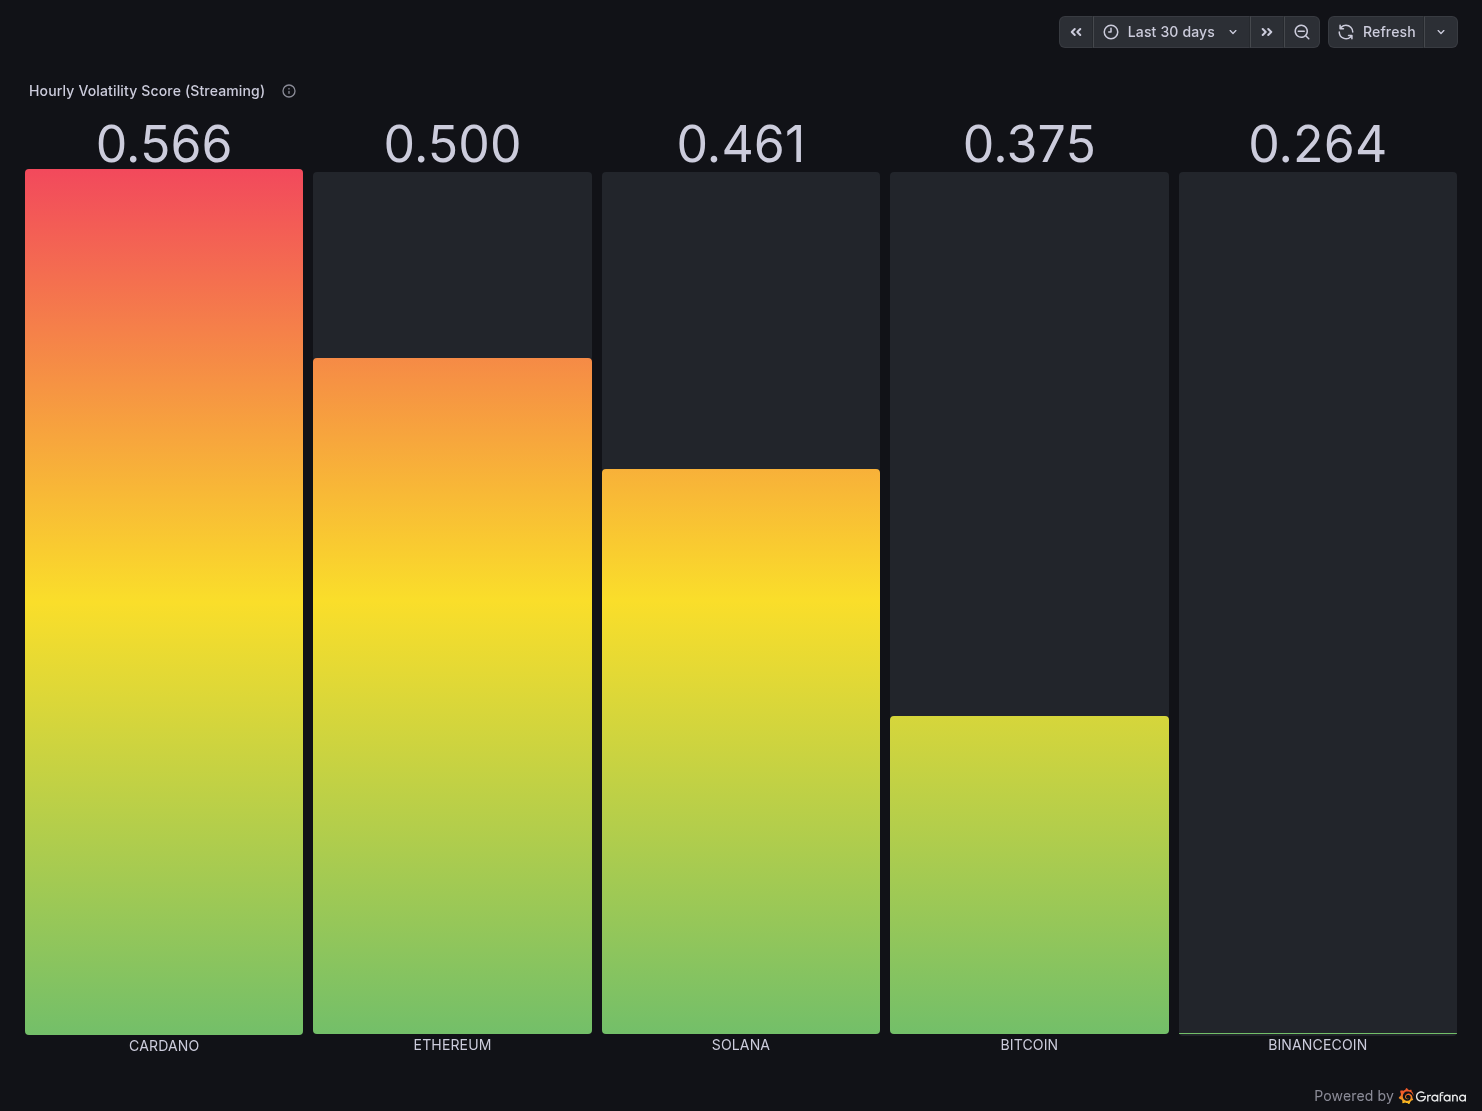Open the Powered by Grafana link

pos(1390,1096)
